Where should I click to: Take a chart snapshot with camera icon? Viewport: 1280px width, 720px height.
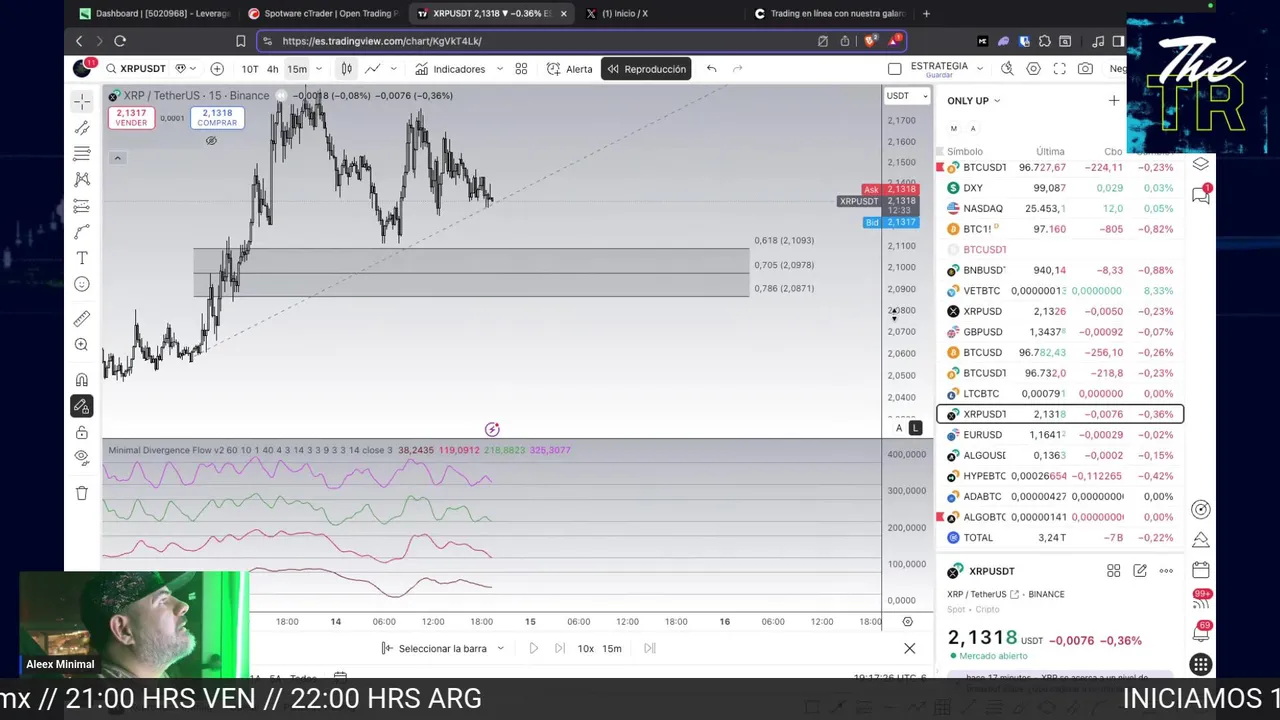1085,69
